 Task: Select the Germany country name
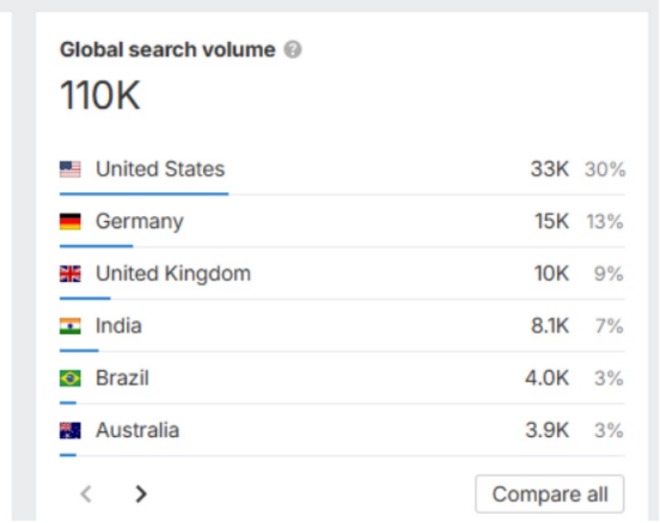140,222
